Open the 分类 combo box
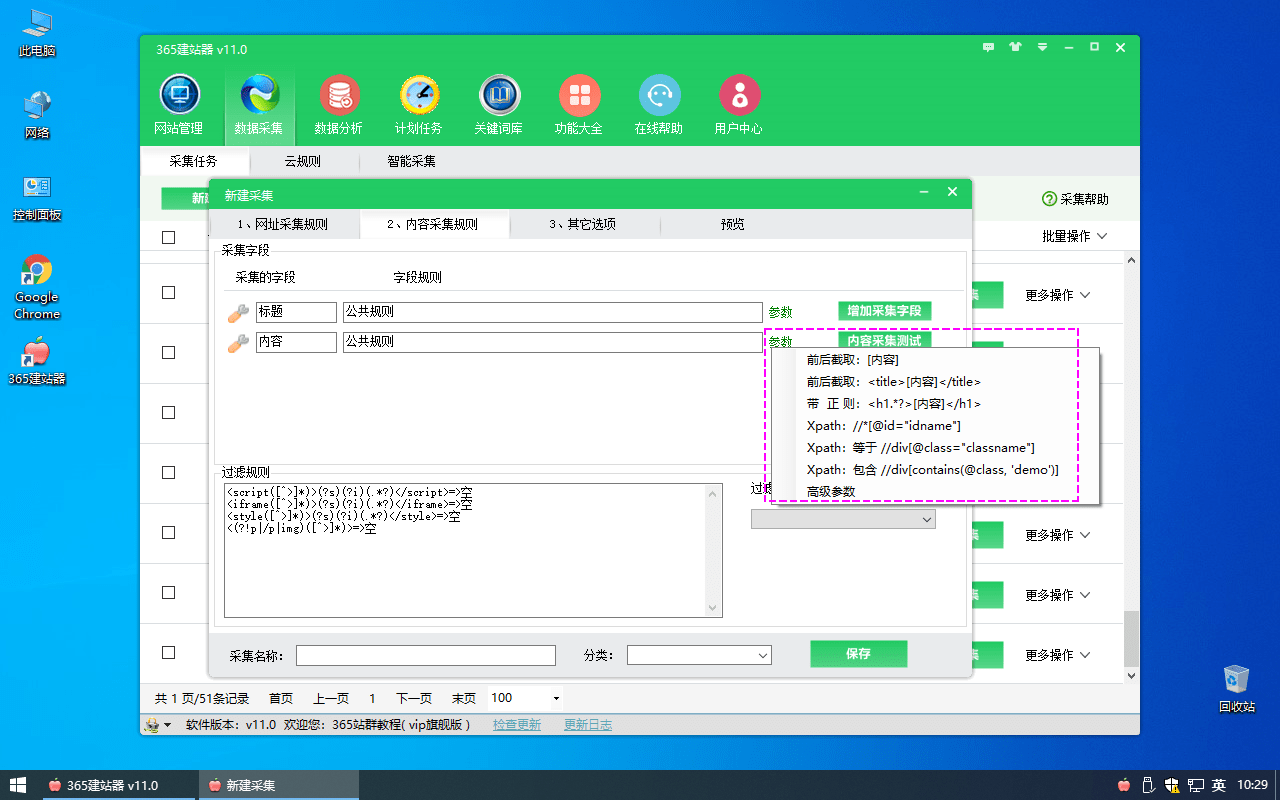This screenshot has height=800, width=1280. coord(699,655)
